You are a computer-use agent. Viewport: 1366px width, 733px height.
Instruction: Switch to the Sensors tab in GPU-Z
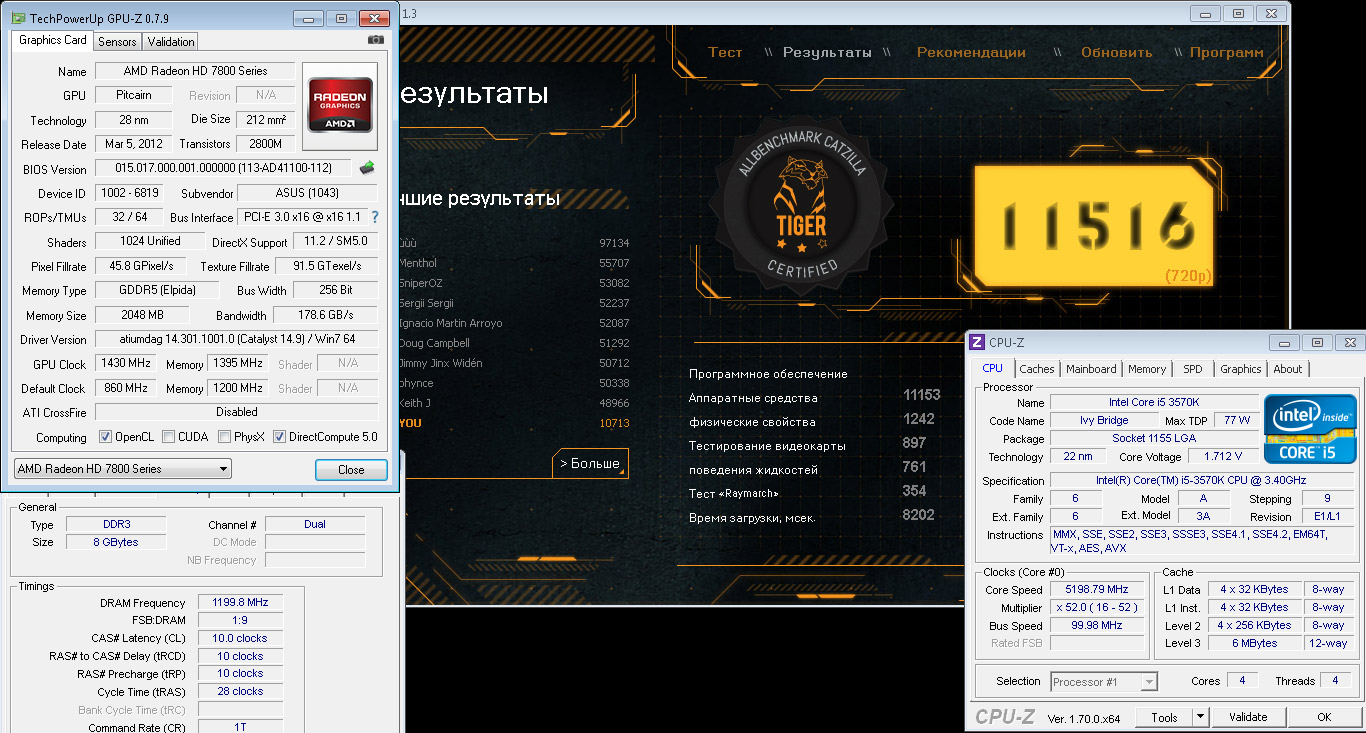pyautogui.click(x=117, y=41)
